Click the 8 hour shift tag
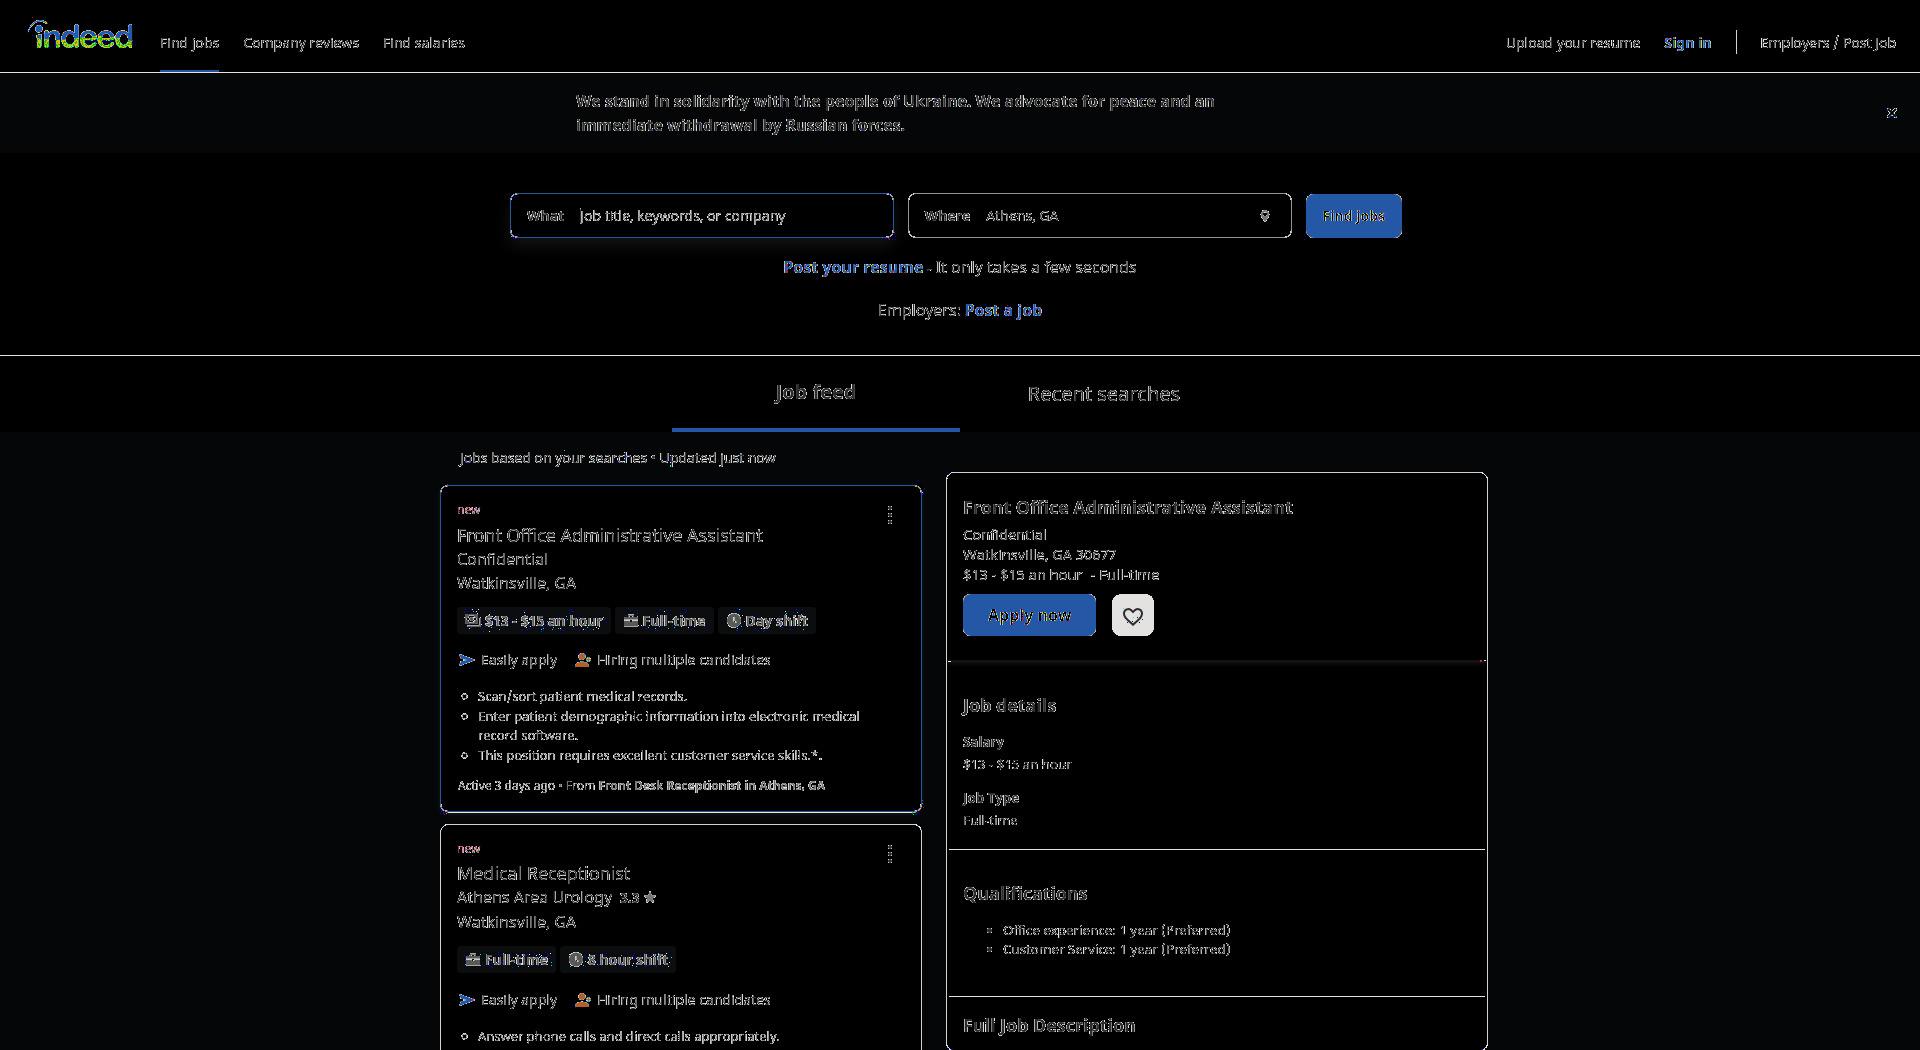This screenshot has width=1920, height=1050. click(x=618, y=960)
